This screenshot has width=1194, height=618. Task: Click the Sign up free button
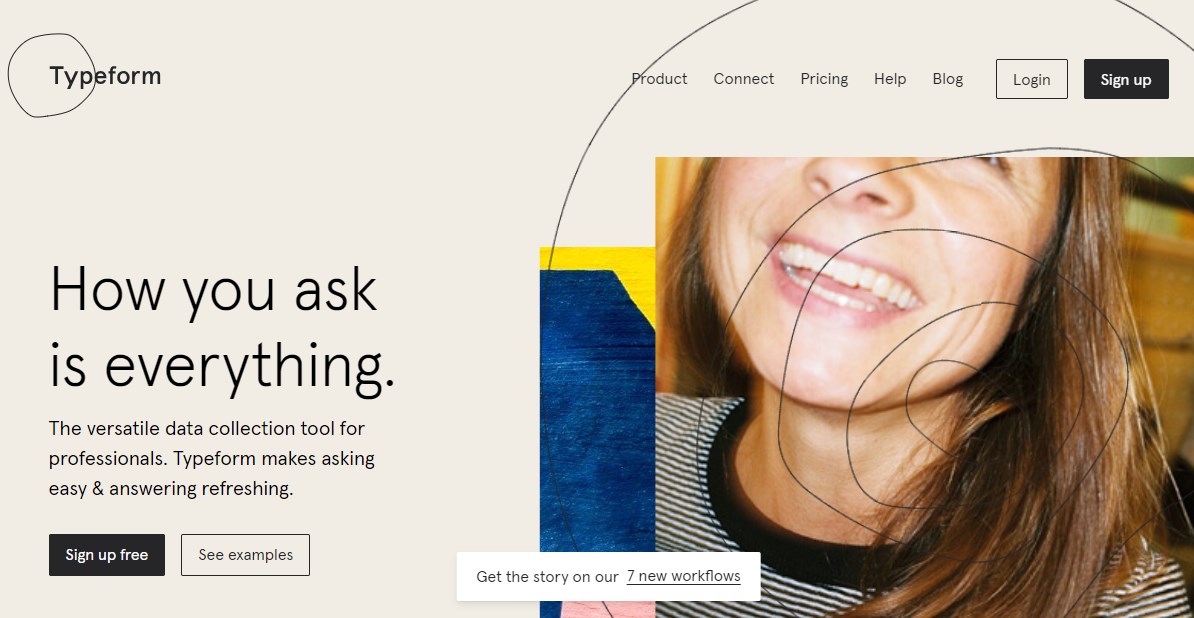point(107,555)
